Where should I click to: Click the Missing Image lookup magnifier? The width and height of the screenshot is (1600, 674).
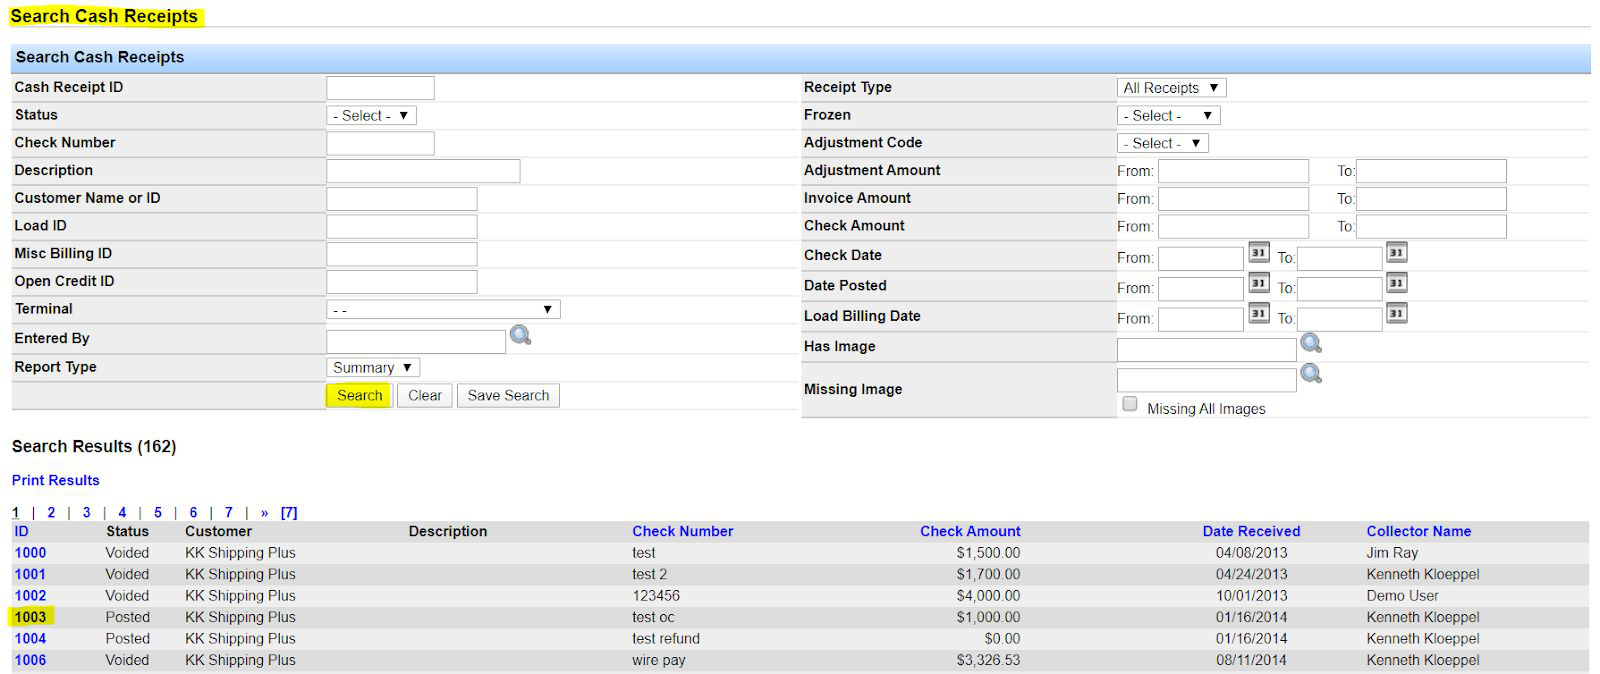pos(1311,374)
